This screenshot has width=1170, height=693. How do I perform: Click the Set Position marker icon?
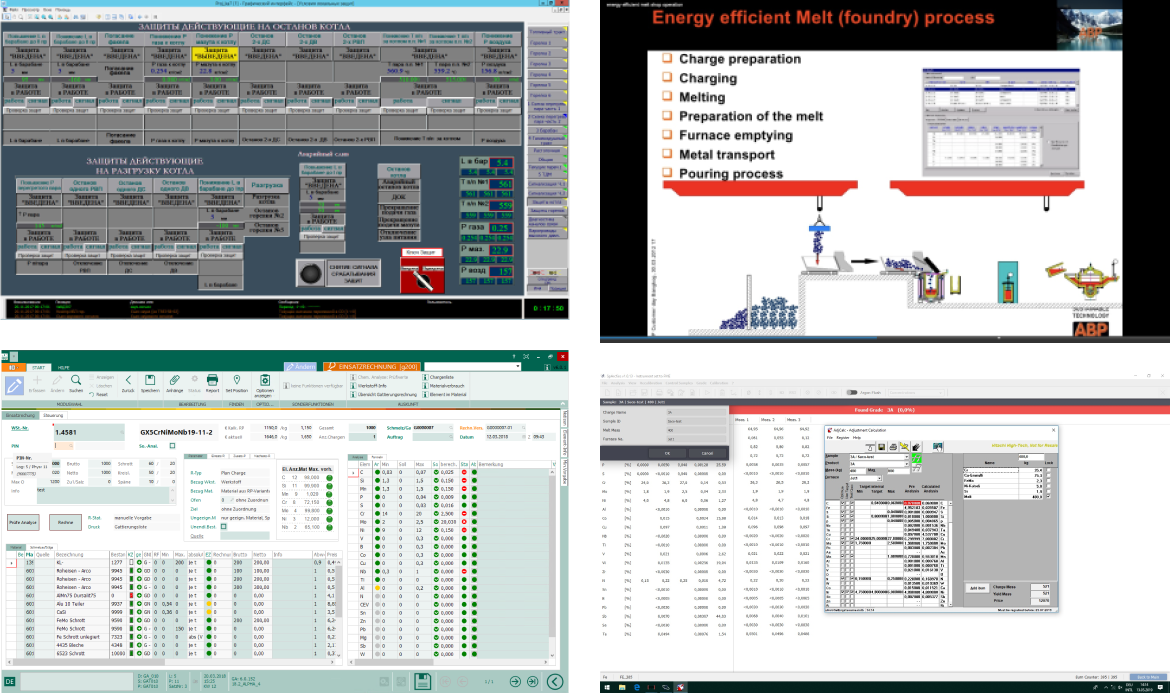click(x=236, y=380)
